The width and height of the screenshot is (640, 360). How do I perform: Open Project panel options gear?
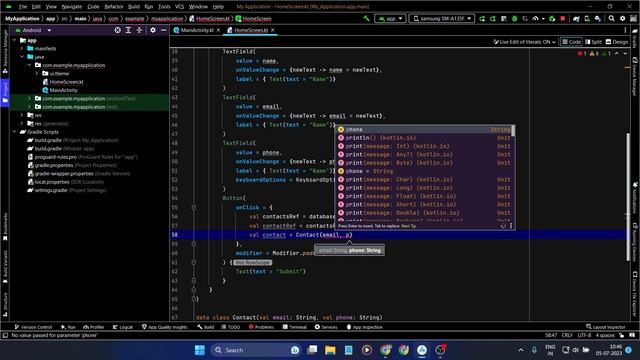pos(153,30)
